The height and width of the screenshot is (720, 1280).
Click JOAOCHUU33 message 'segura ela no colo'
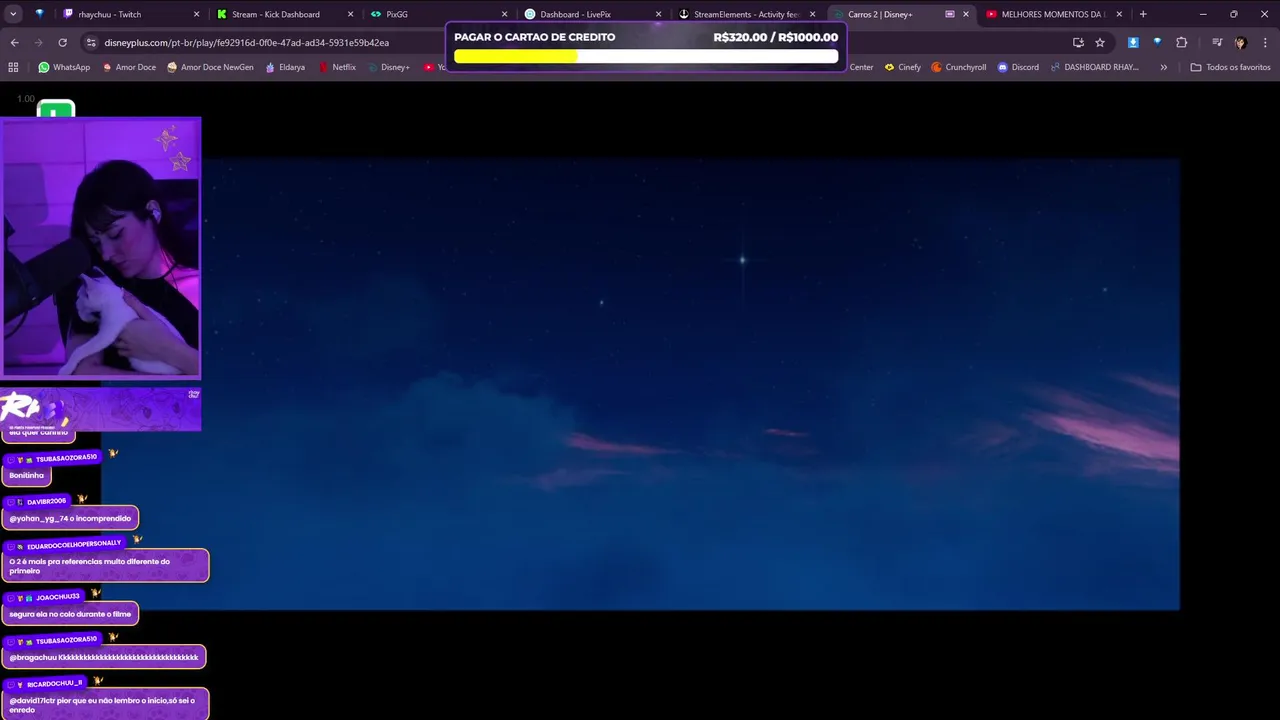tap(70, 614)
